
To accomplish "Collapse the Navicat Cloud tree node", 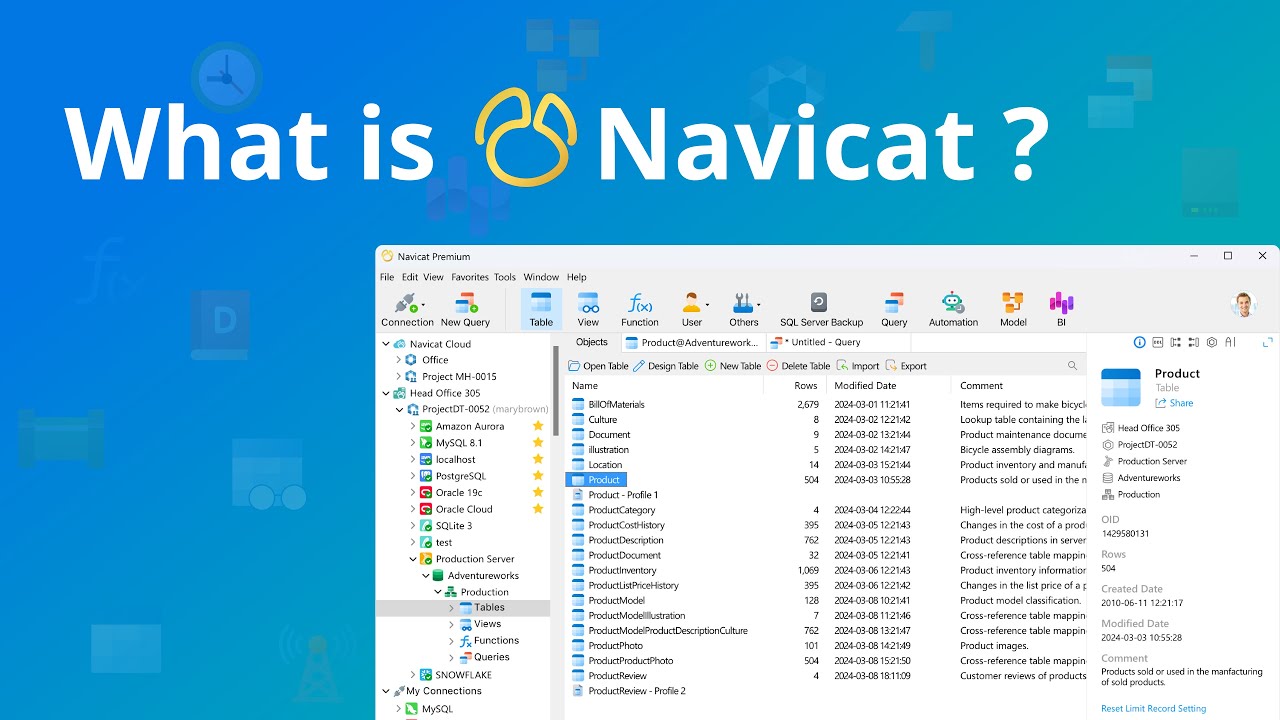I will [x=386, y=344].
